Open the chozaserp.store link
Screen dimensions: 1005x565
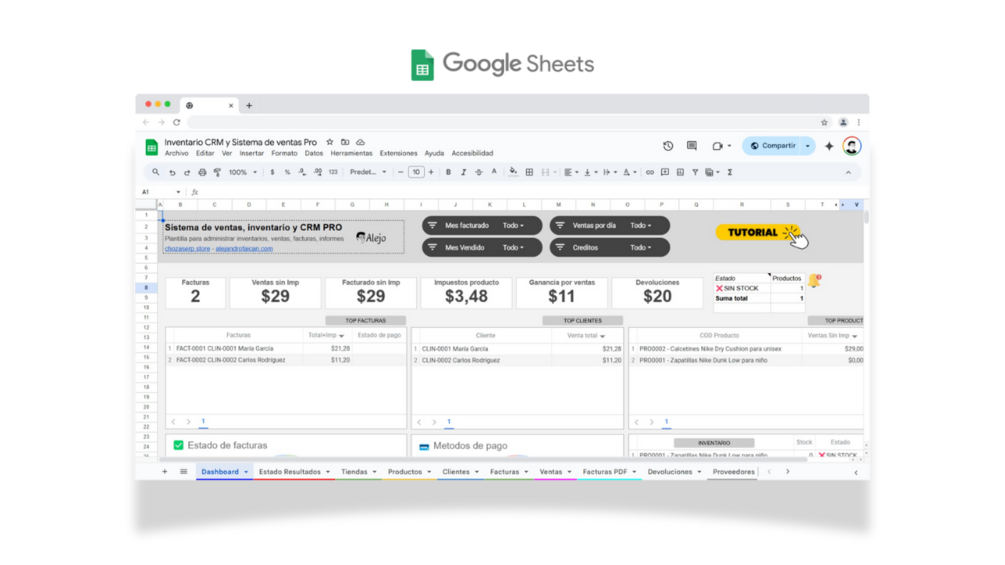[x=187, y=249]
